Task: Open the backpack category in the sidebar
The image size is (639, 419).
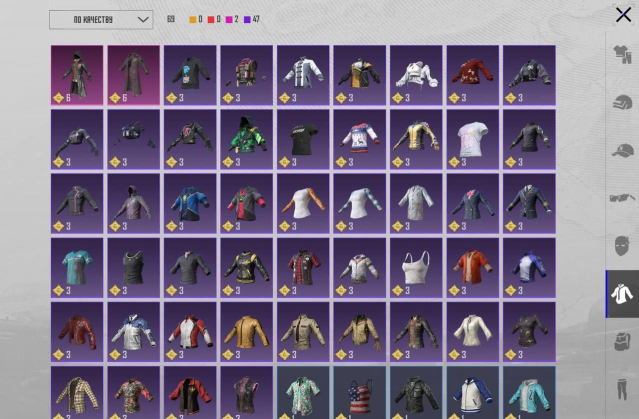Action: 622,342
